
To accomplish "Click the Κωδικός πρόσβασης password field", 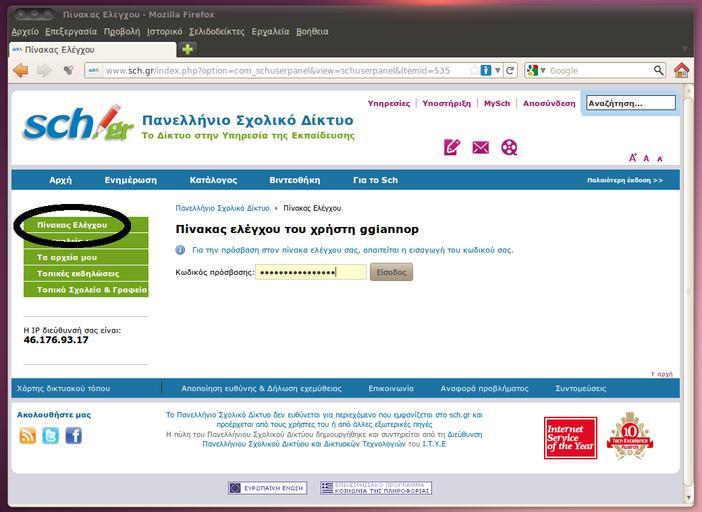I will click(x=310, y=272).
